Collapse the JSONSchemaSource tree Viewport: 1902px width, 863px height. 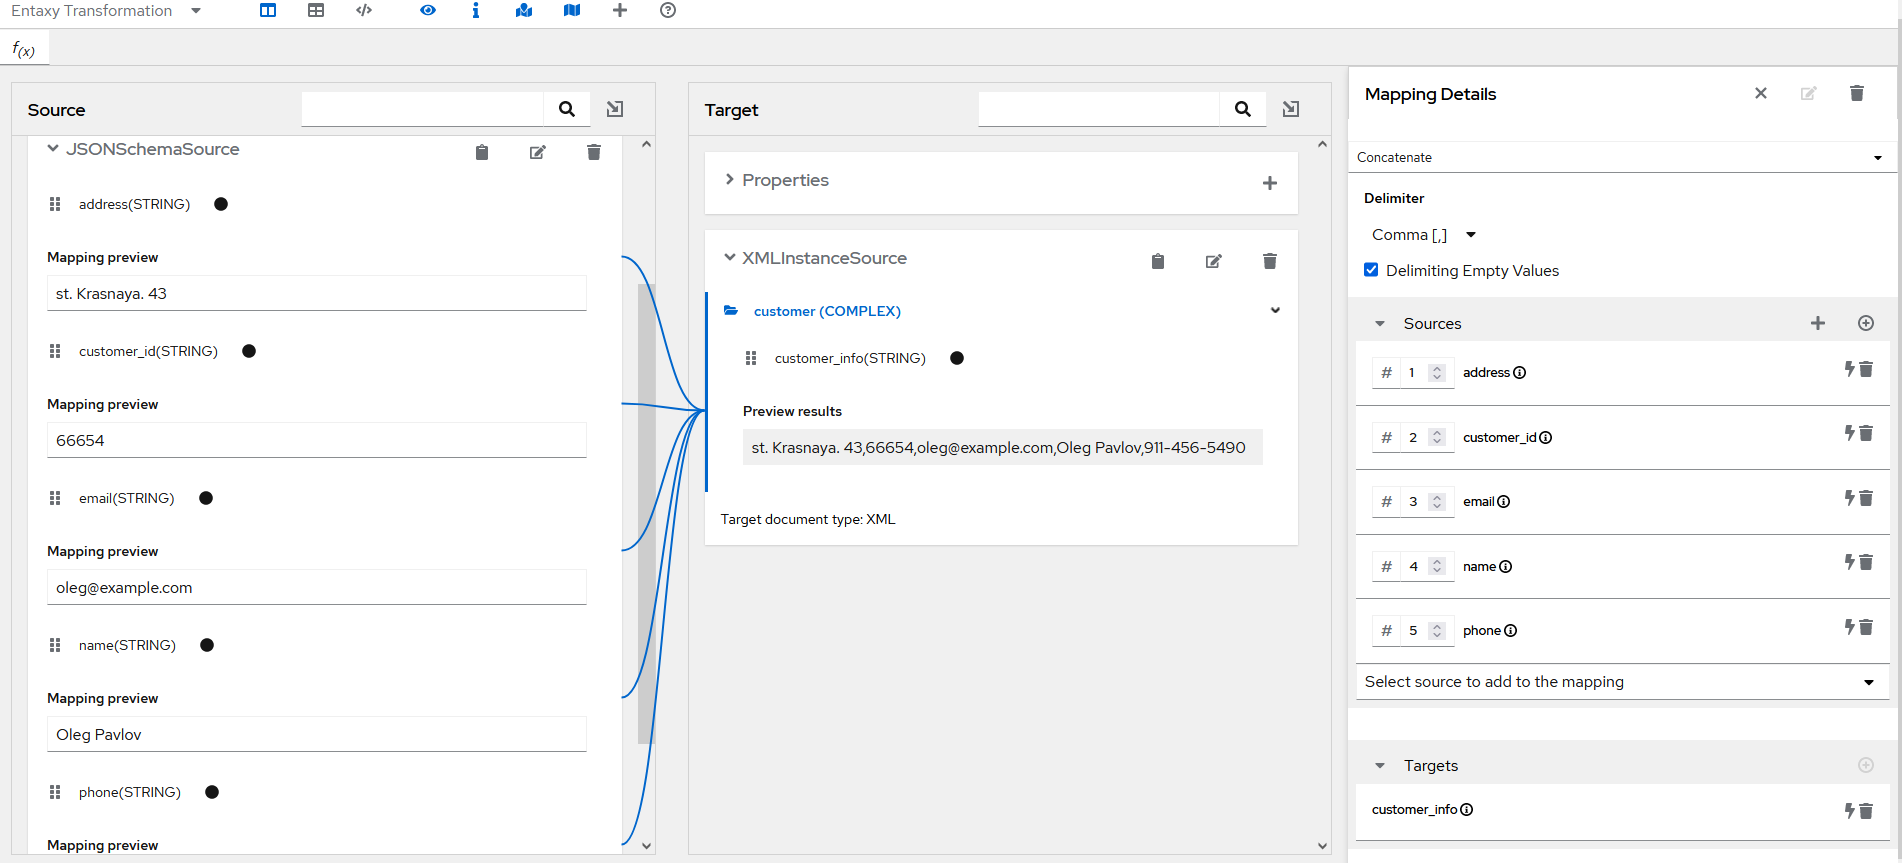tap(53, 149)
